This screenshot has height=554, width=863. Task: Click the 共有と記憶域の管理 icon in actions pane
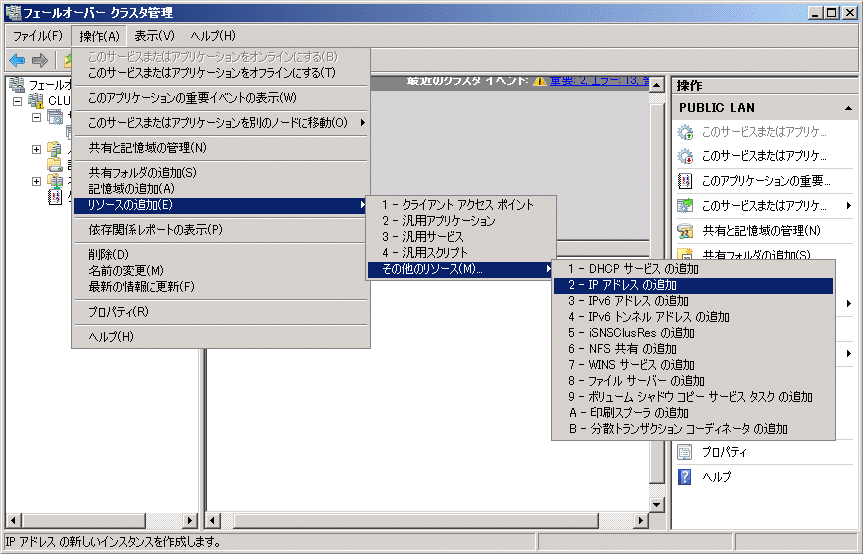tap(685, 231)
